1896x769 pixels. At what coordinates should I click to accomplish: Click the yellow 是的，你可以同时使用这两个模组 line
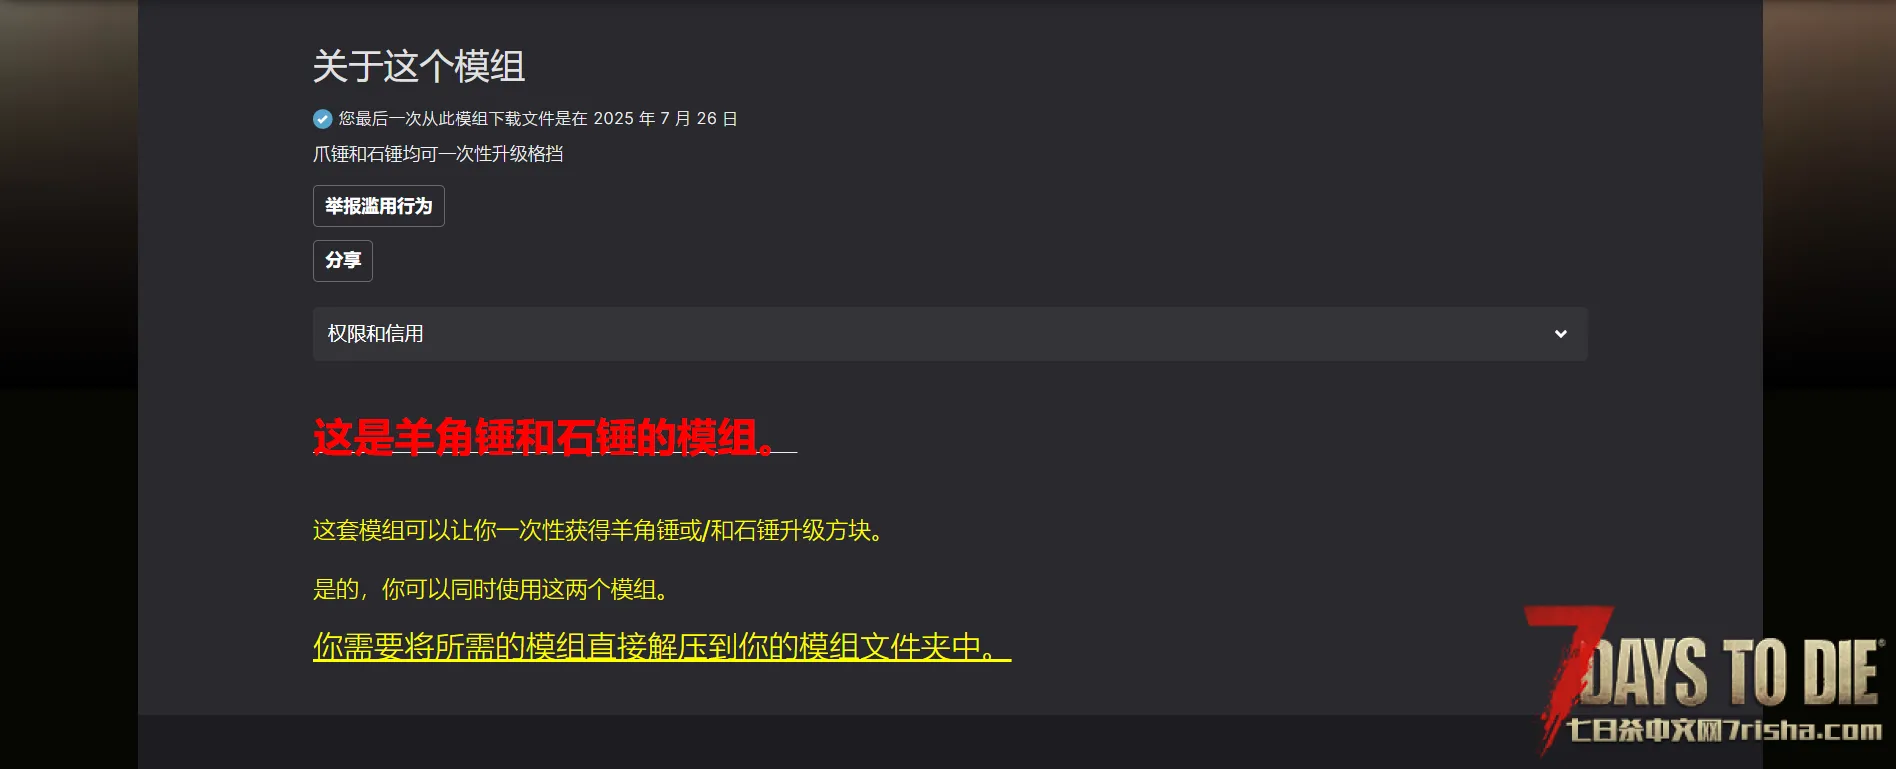click(x=491, y=590)
